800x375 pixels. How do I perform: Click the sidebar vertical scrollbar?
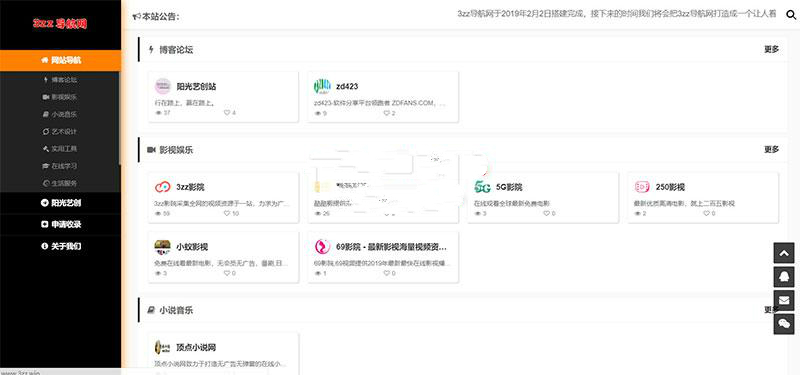pyautogui.click(x=120, y=117)
